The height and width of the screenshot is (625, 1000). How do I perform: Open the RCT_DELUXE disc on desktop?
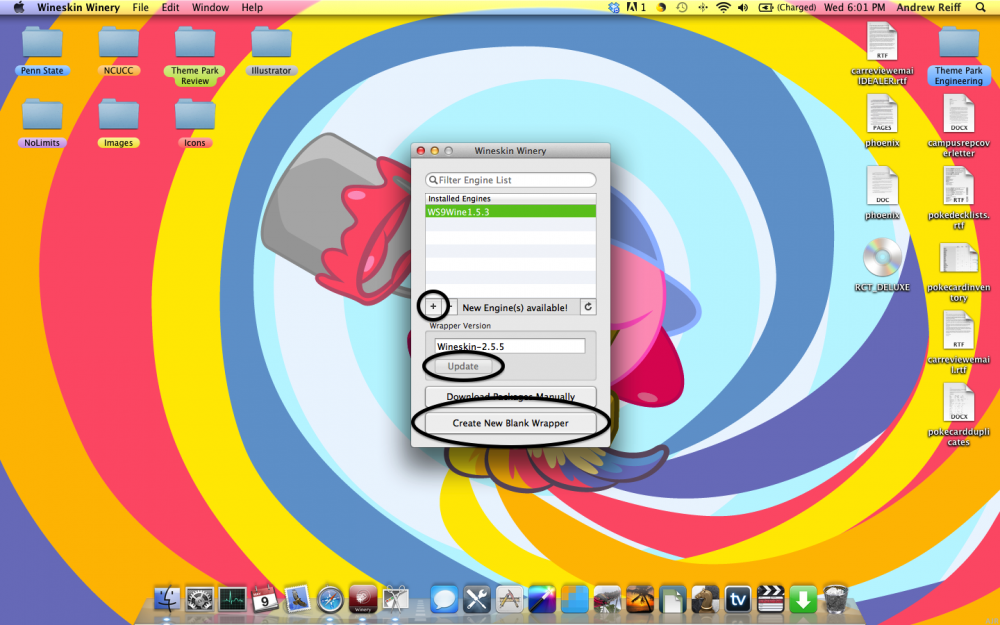[883, 259]
